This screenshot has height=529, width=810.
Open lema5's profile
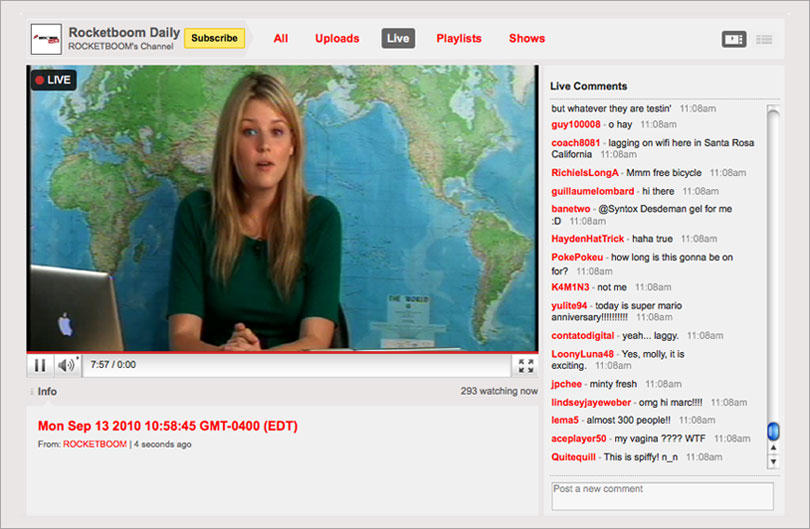565,420
